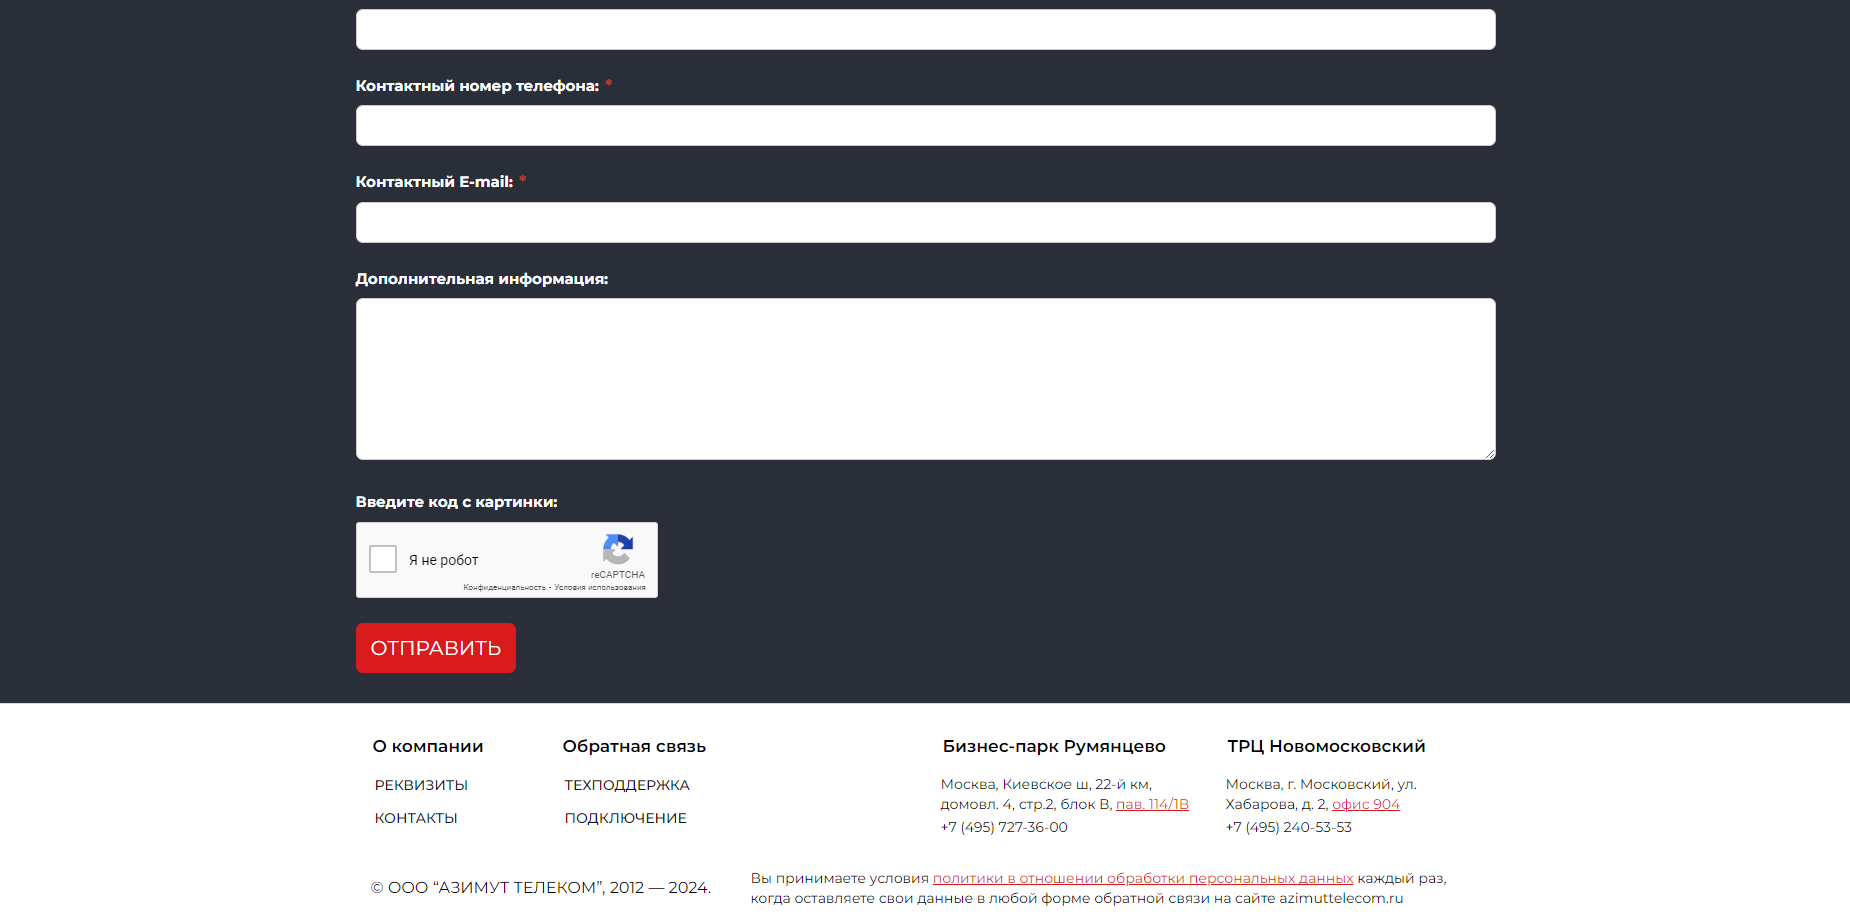Click the topmost empty text field
This screenshot has height=922, width=1850.
[x=925, y=29]
